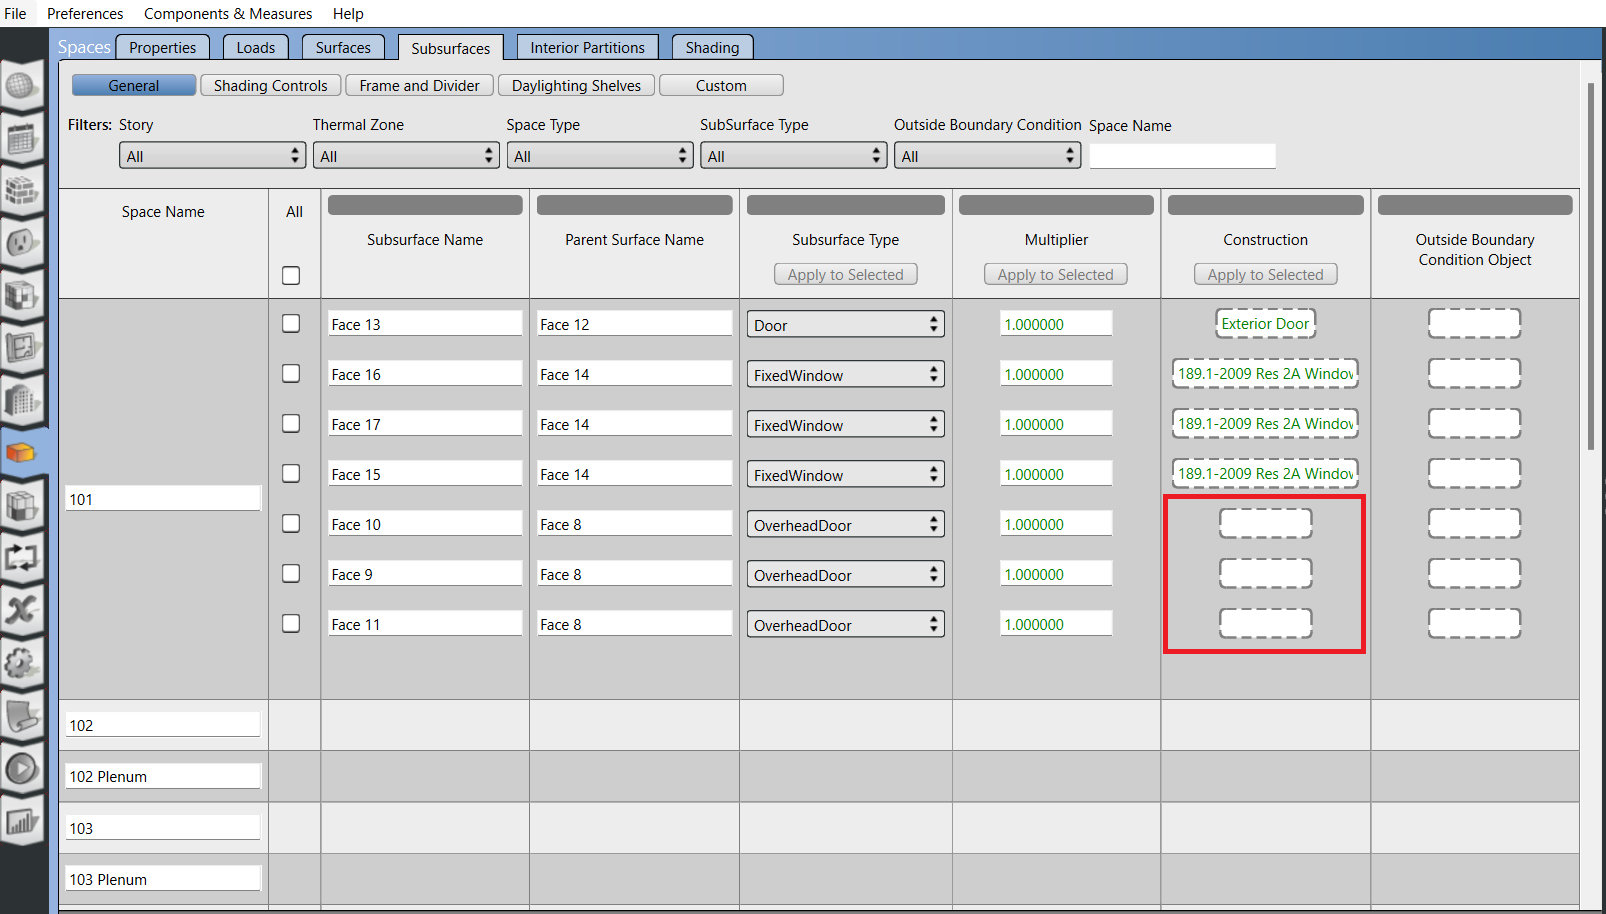The width and height of the screenshot is (1606, 914).
Task: Edit the multiplier field for Face 16
Action: (x=1056, y=374)
